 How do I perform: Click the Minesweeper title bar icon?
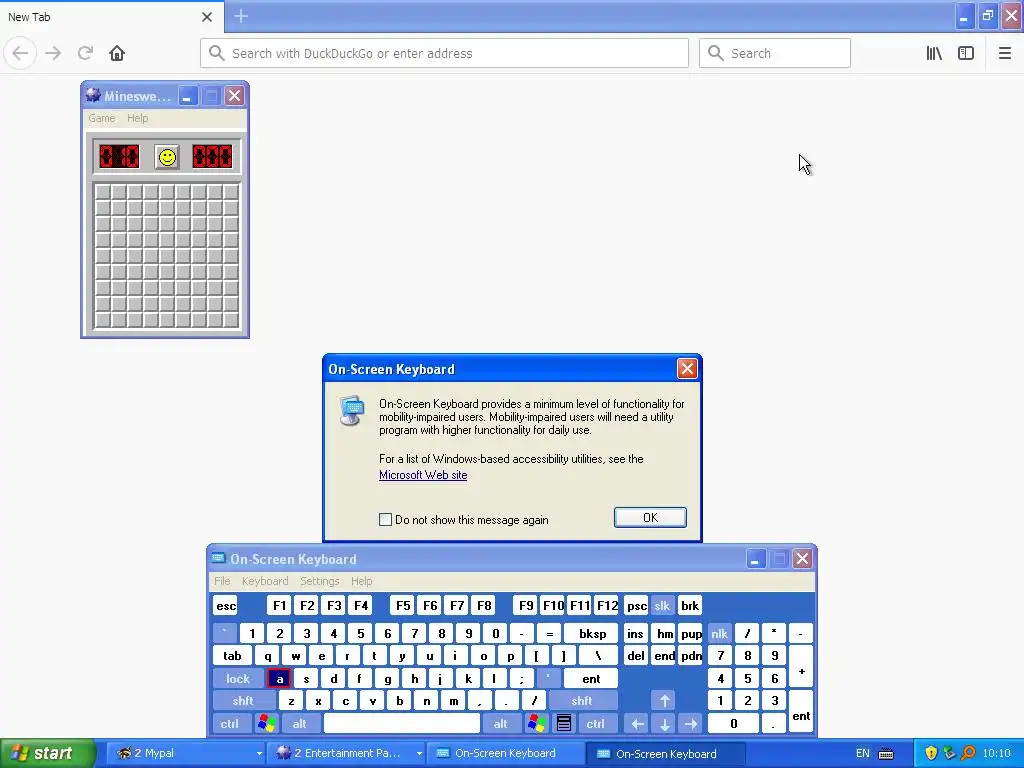coord(93,95)
